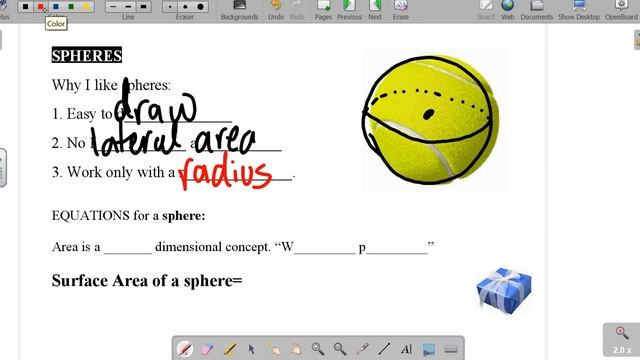Select the small eraser size
Image resolution: width=640 pixels, height=360 pixels.
pyautogui.click(x=170, y=7)
